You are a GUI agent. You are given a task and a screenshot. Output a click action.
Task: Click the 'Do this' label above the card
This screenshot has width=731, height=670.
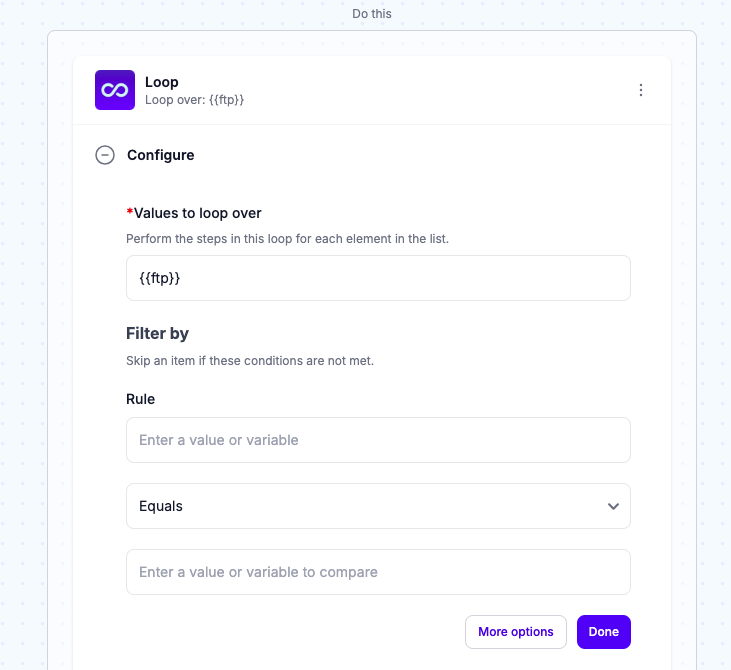(372, 14)
